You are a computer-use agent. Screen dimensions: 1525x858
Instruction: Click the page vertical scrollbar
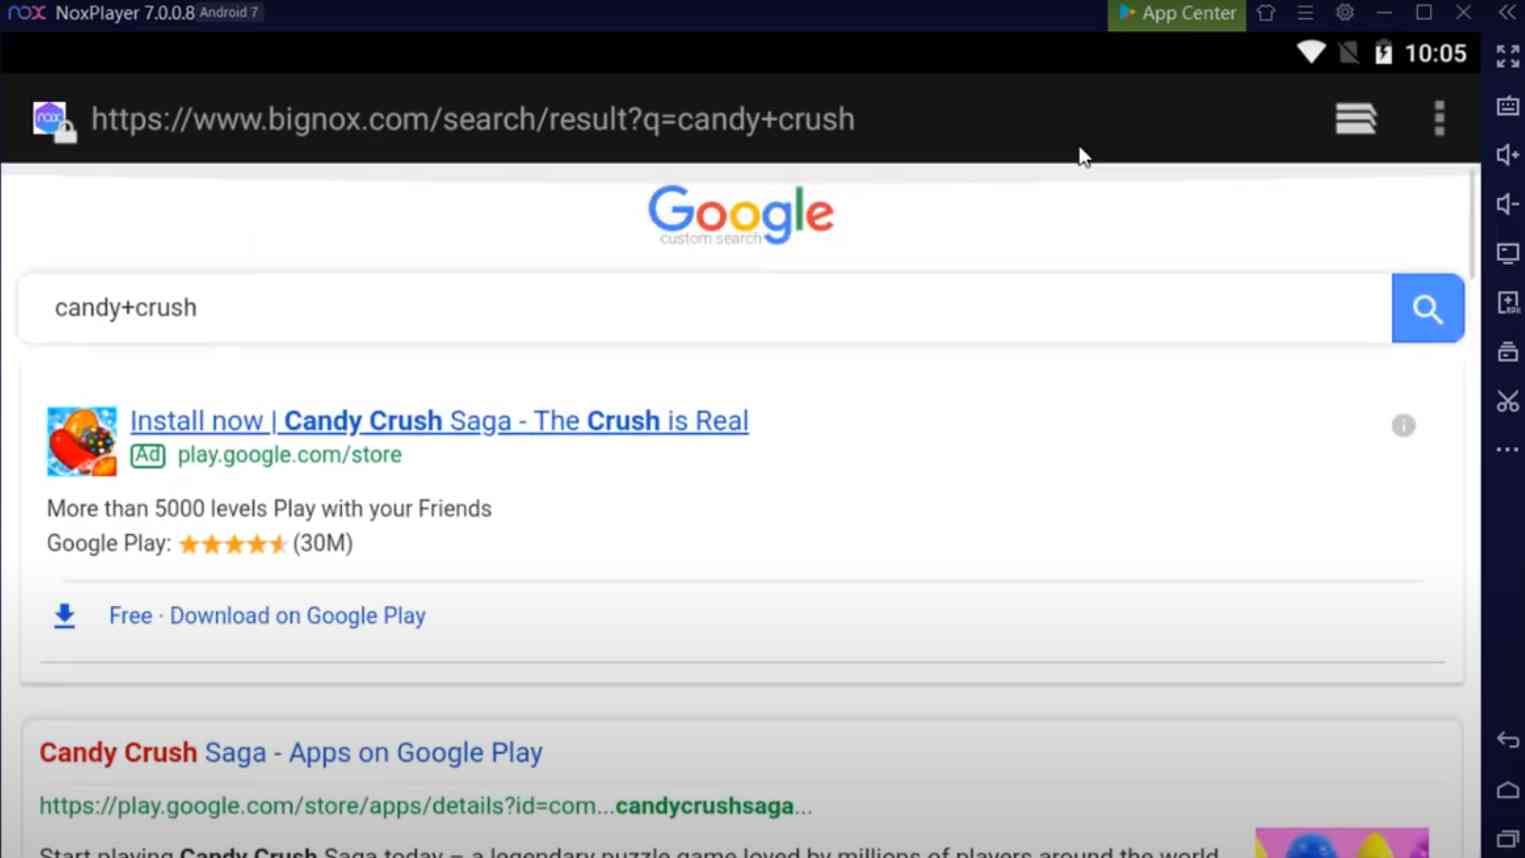(x=1472, y=224)
